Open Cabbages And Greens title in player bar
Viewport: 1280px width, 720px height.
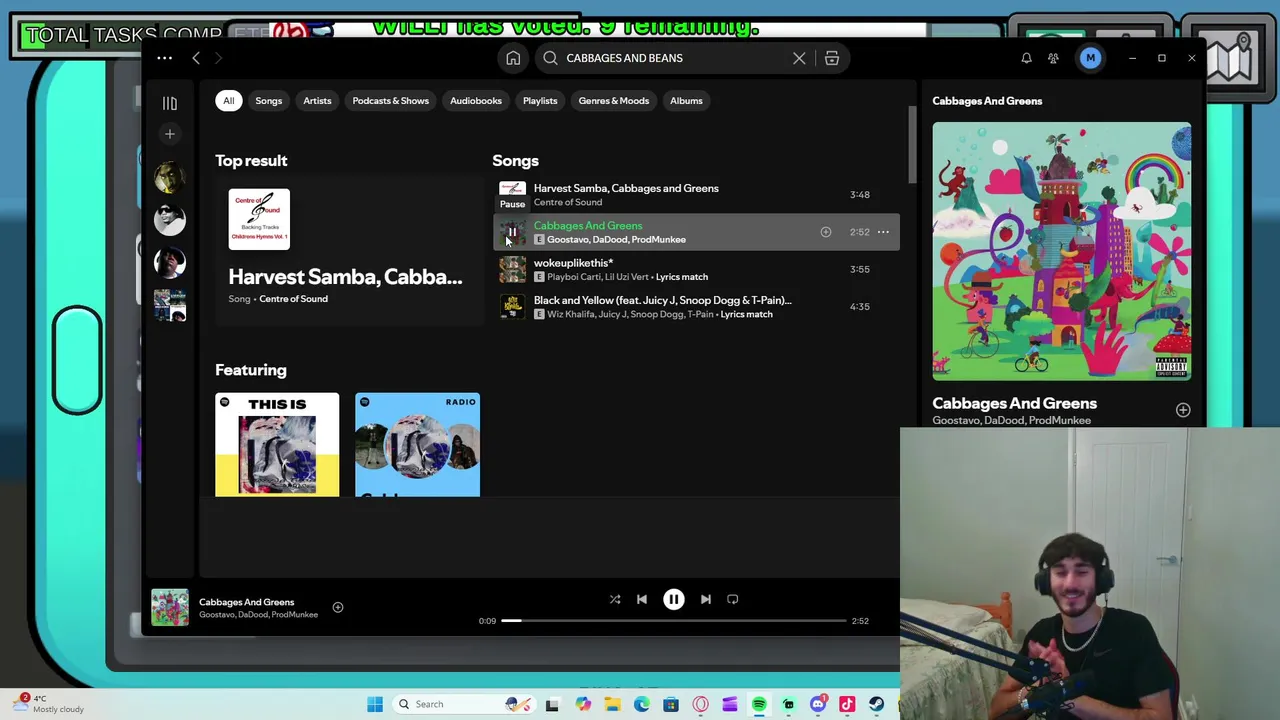[247, 602]
